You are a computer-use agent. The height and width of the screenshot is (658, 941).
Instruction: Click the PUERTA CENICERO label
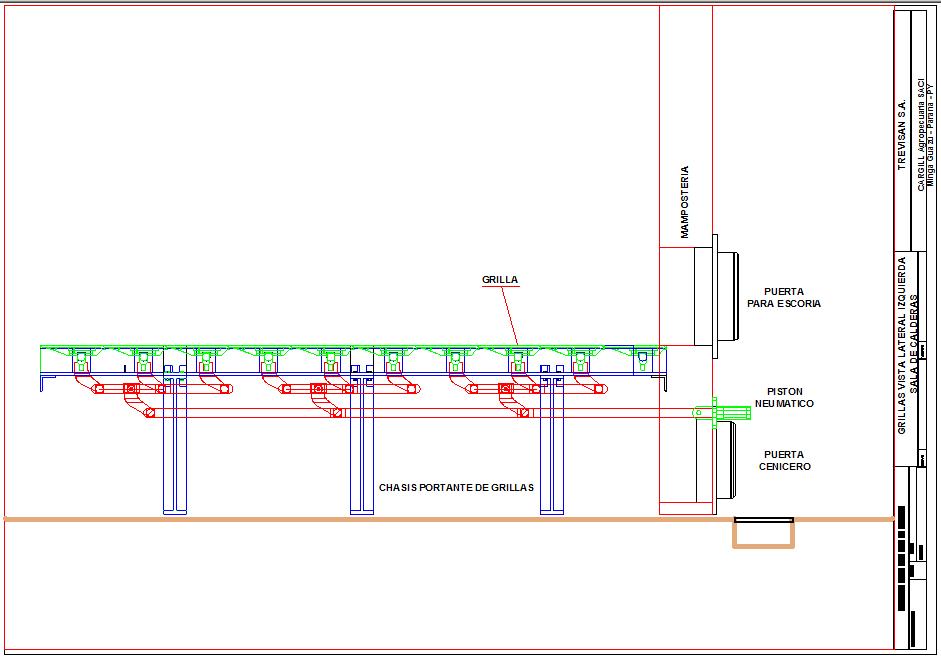click(784, 460)
